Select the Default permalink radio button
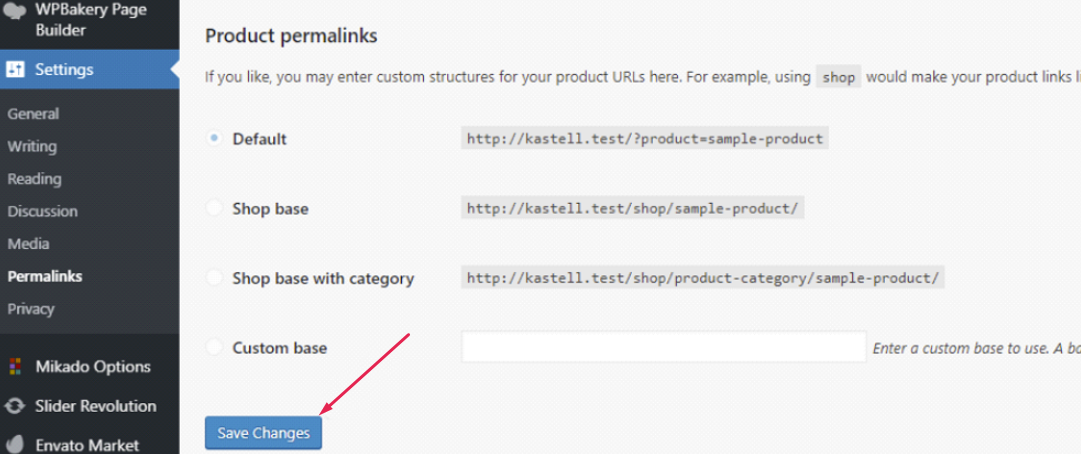Viewport: 1081px width, 454px height. tap(214, 139)
